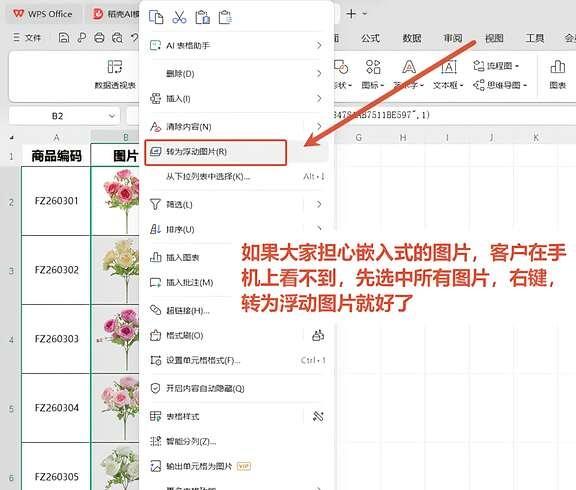Click the Cut scissors icon
The width and height of the screenshot is (576, 490).
[x=179, y=17]
